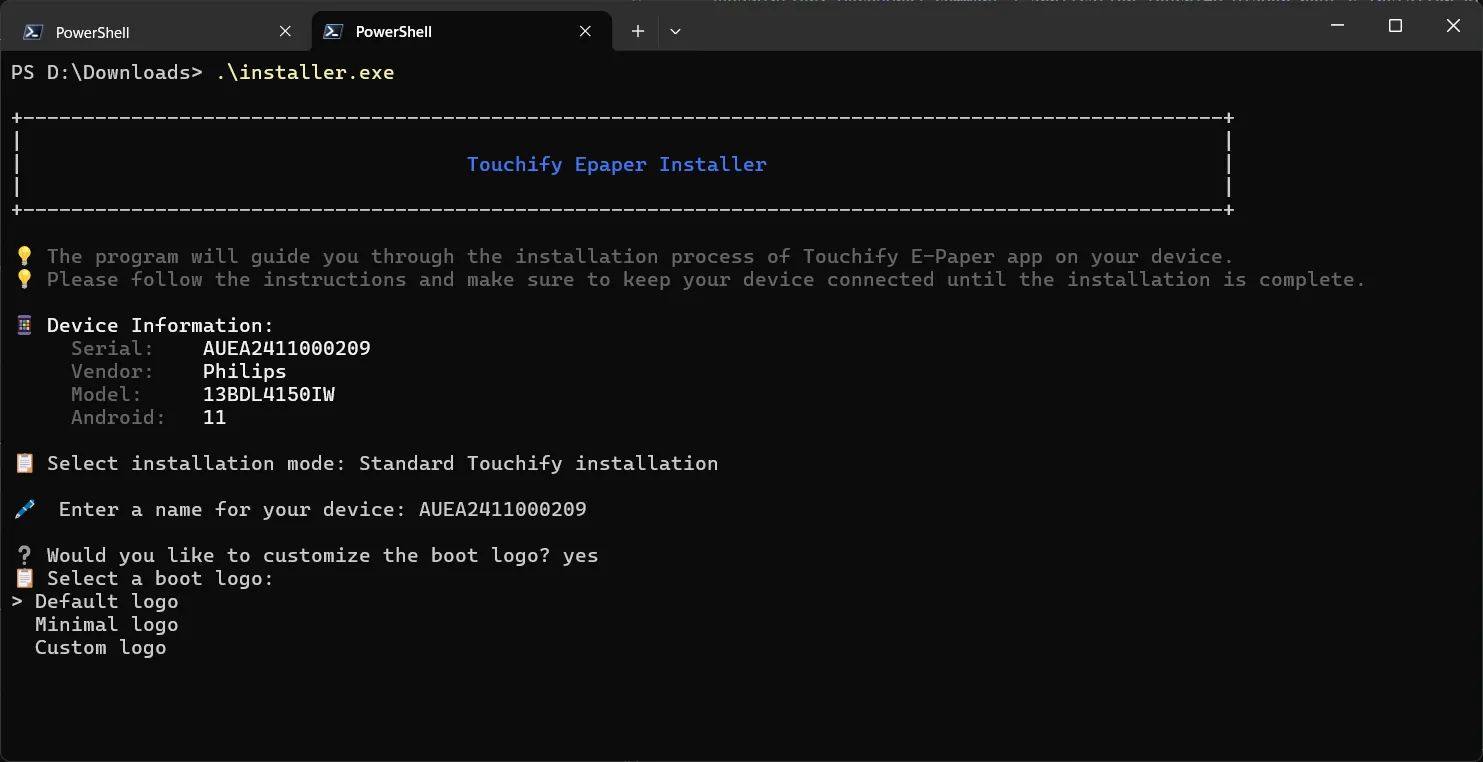
Task: Click the selection arrow beside Default logo
Action: [17, 602]
